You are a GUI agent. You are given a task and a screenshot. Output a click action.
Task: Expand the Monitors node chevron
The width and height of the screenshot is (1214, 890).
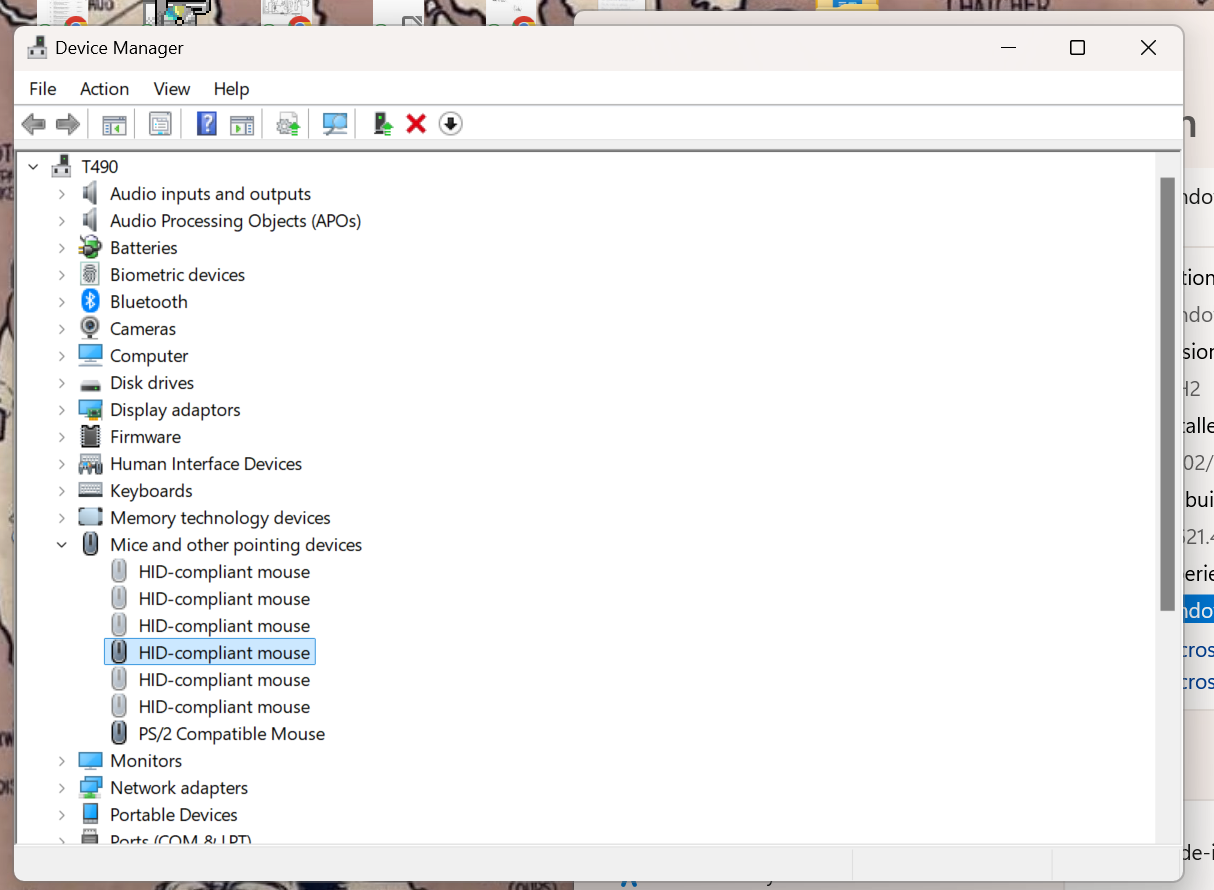click(x=62, y=761)
